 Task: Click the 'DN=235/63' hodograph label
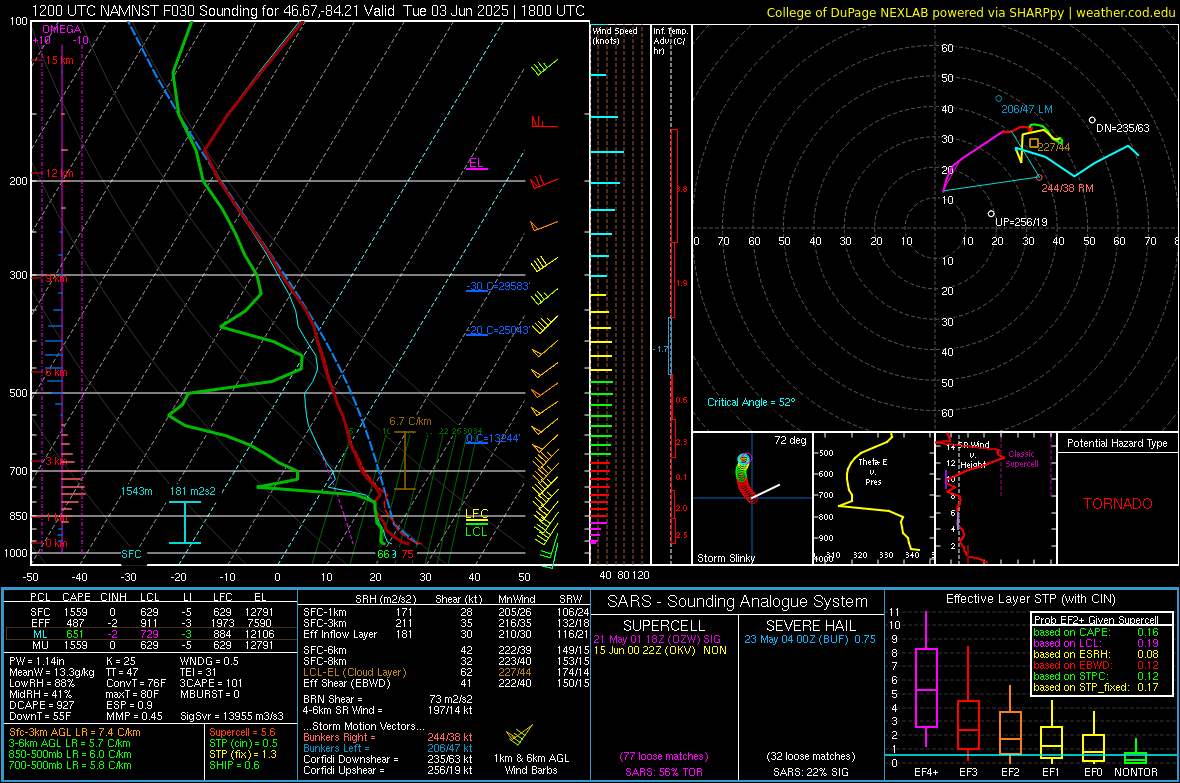pyautogui.click(x=1122, y=128)
